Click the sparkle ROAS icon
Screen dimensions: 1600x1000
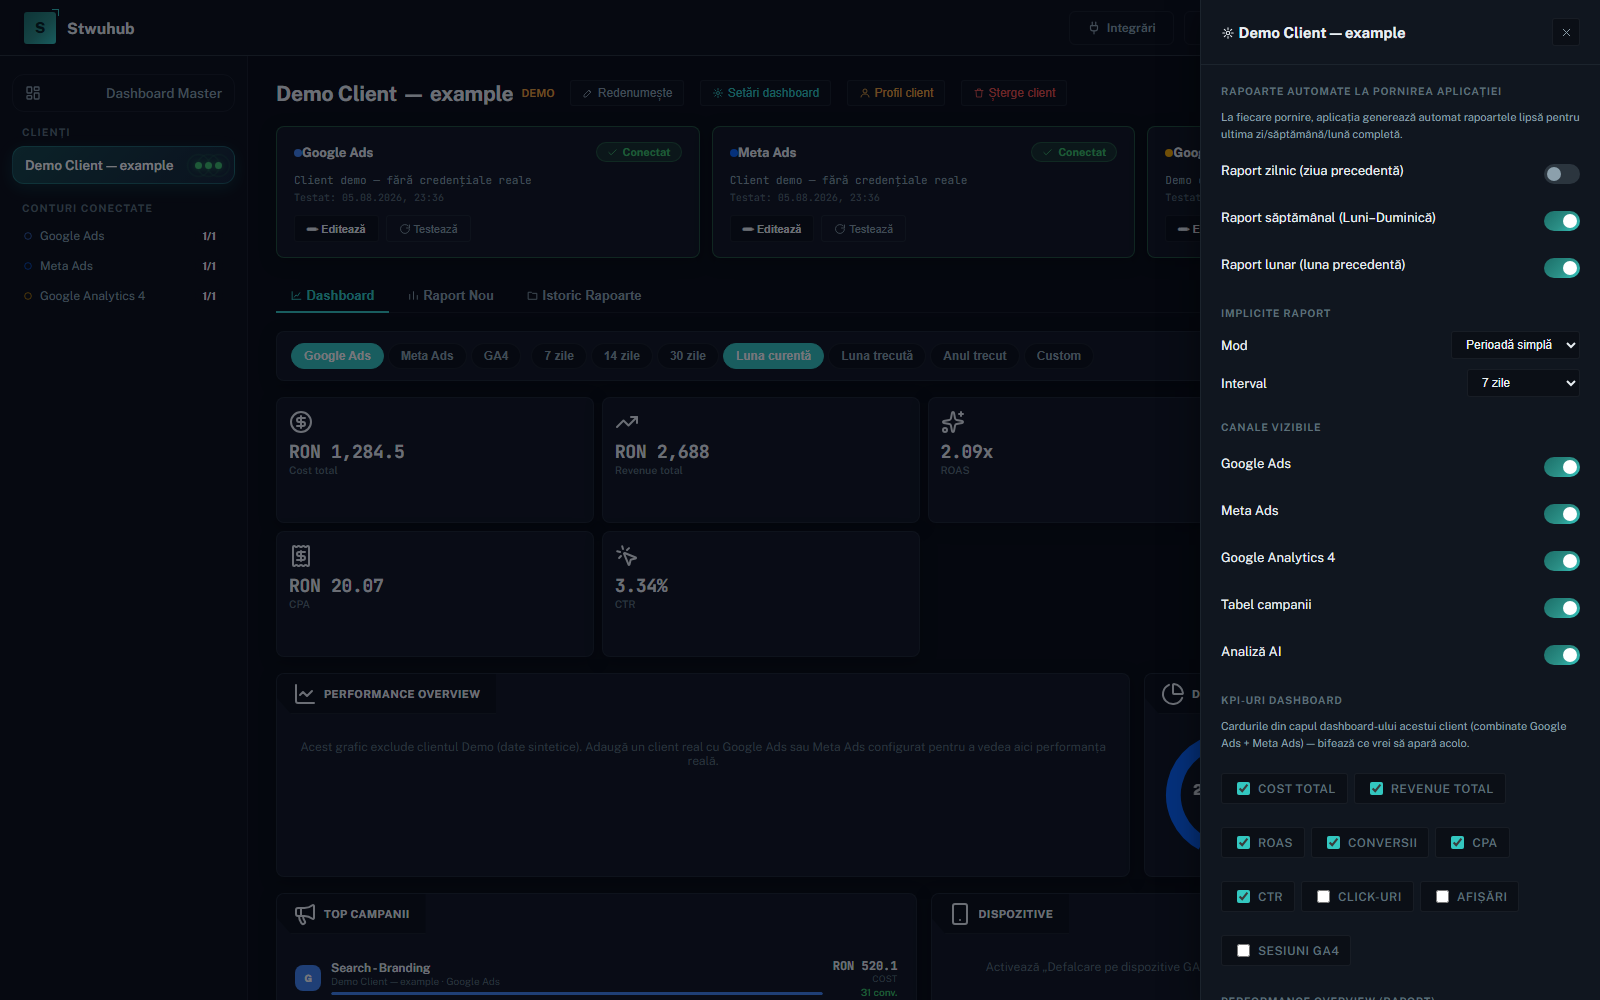pyautogui.click(x=953, y=422)
